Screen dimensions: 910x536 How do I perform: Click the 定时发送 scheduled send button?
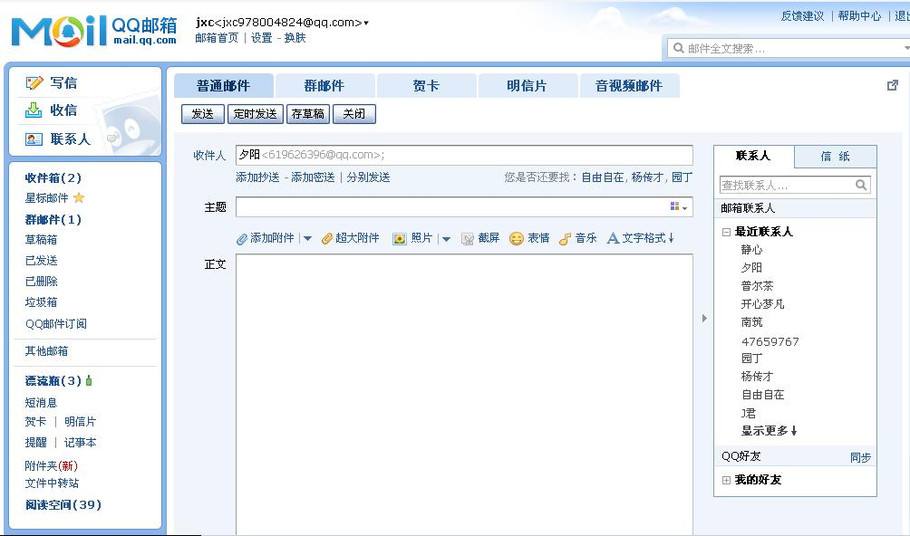255,114
